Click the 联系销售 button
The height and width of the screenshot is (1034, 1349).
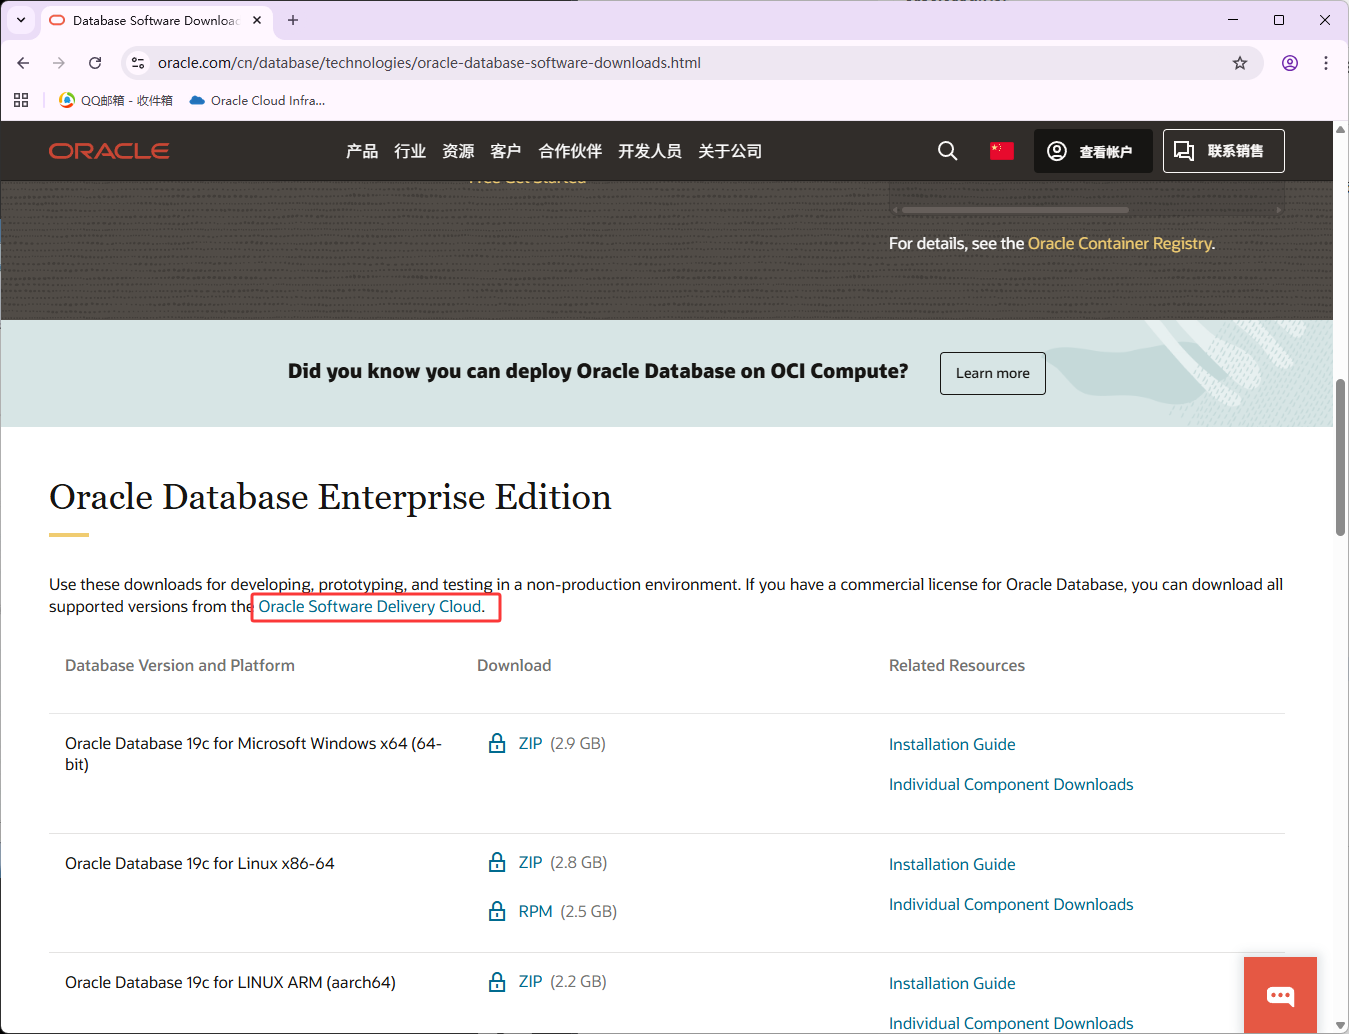point(1224,151)
